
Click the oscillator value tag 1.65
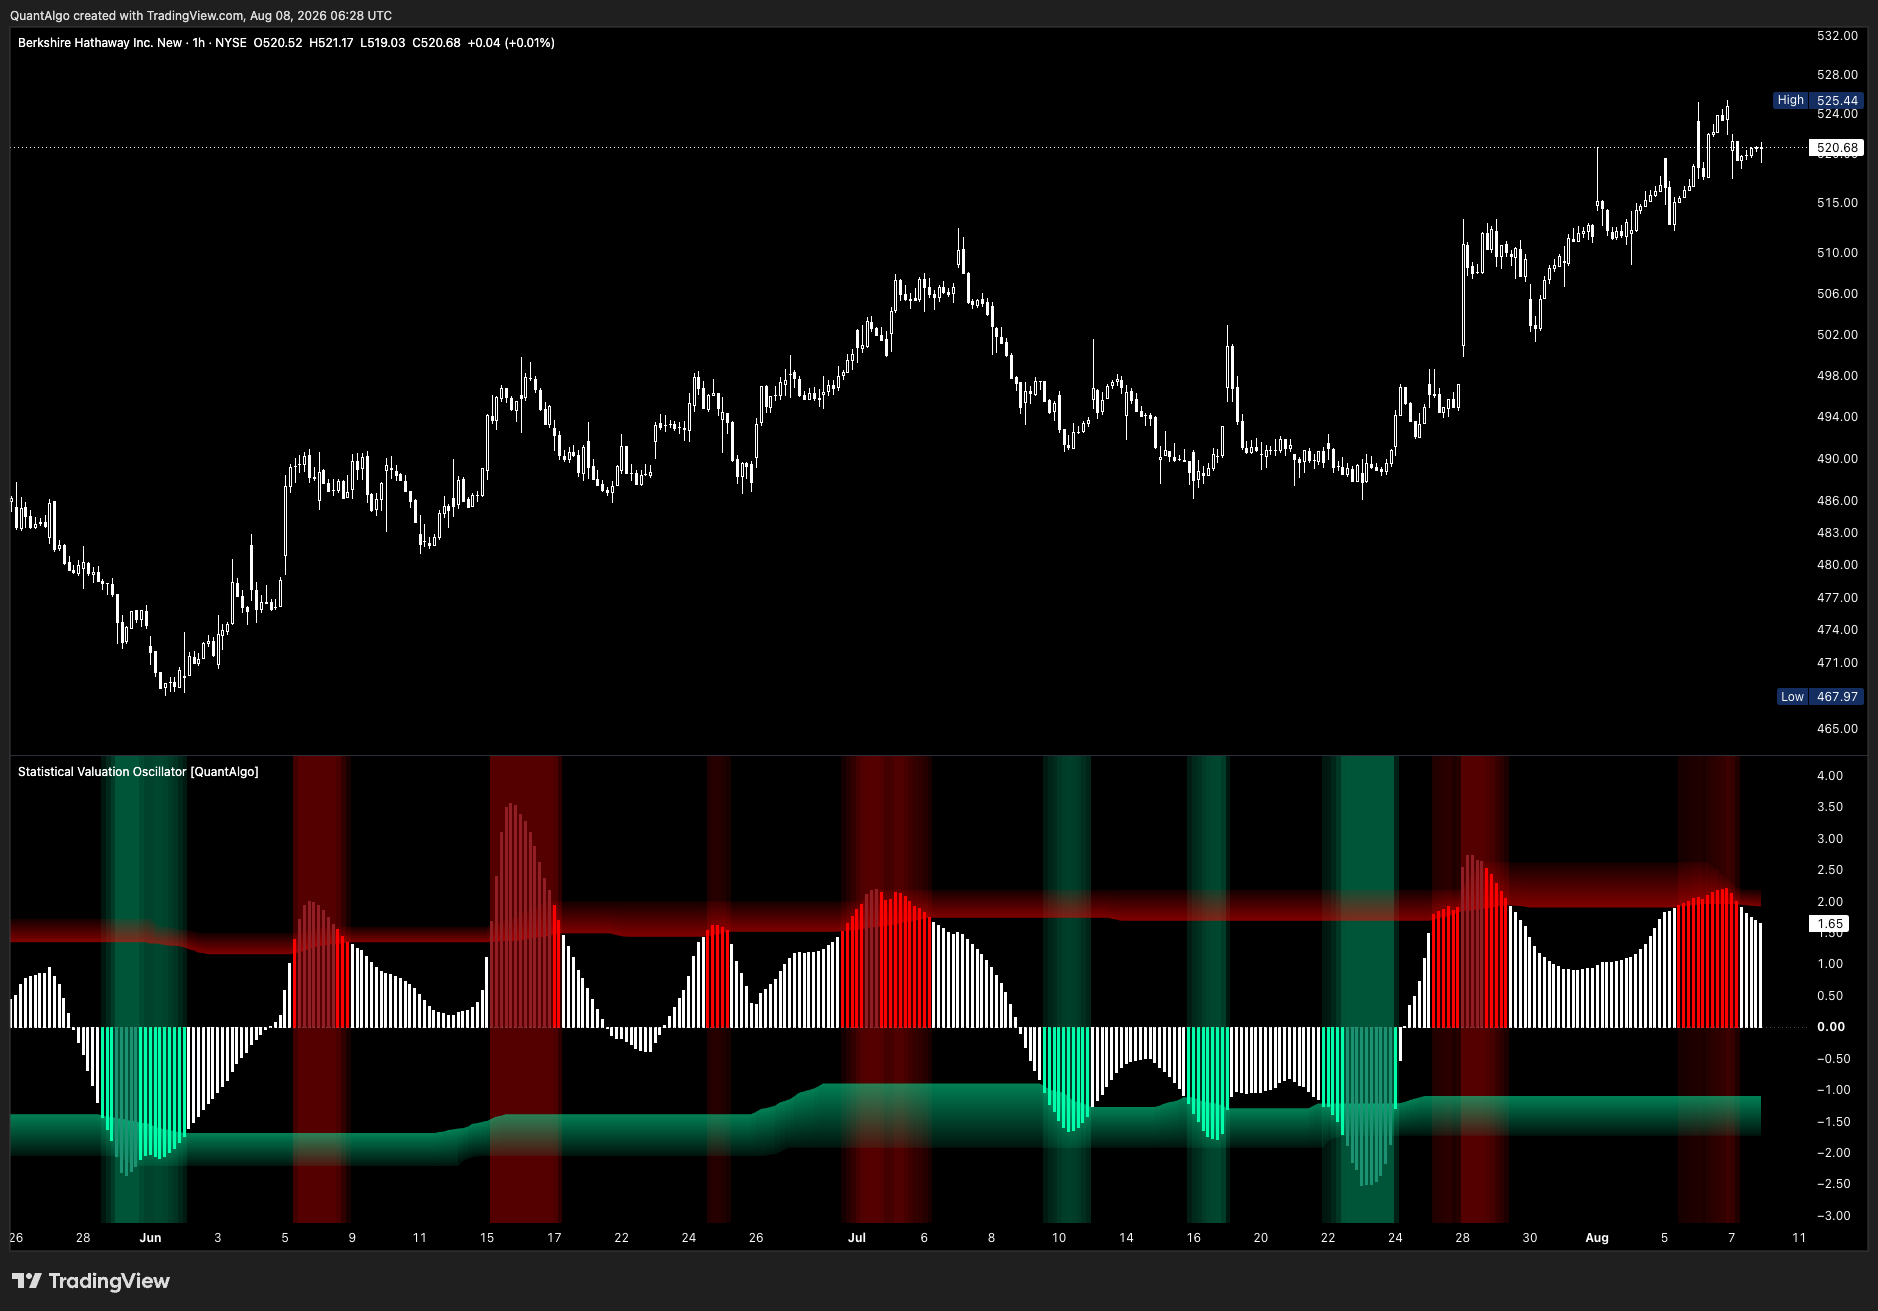pos(1830,924)
